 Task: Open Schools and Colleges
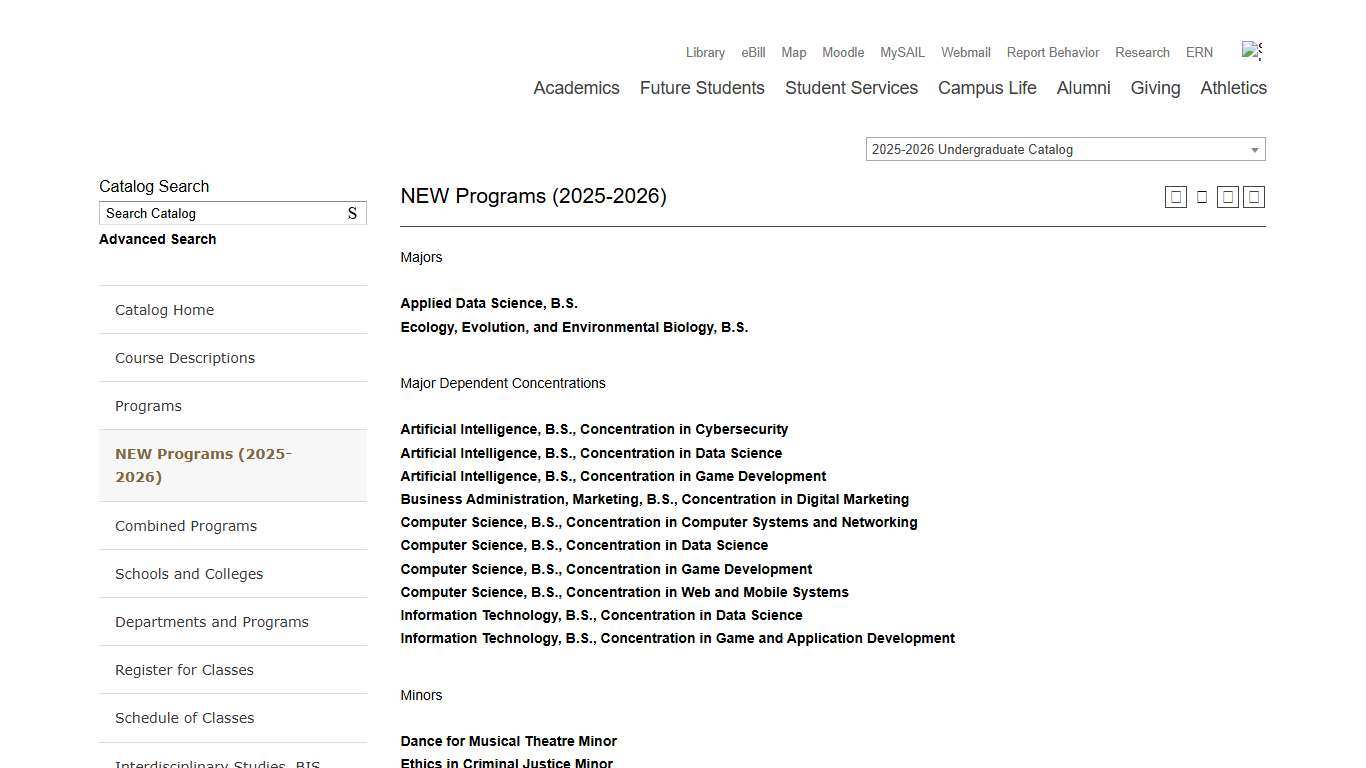[x=189, y=574]
